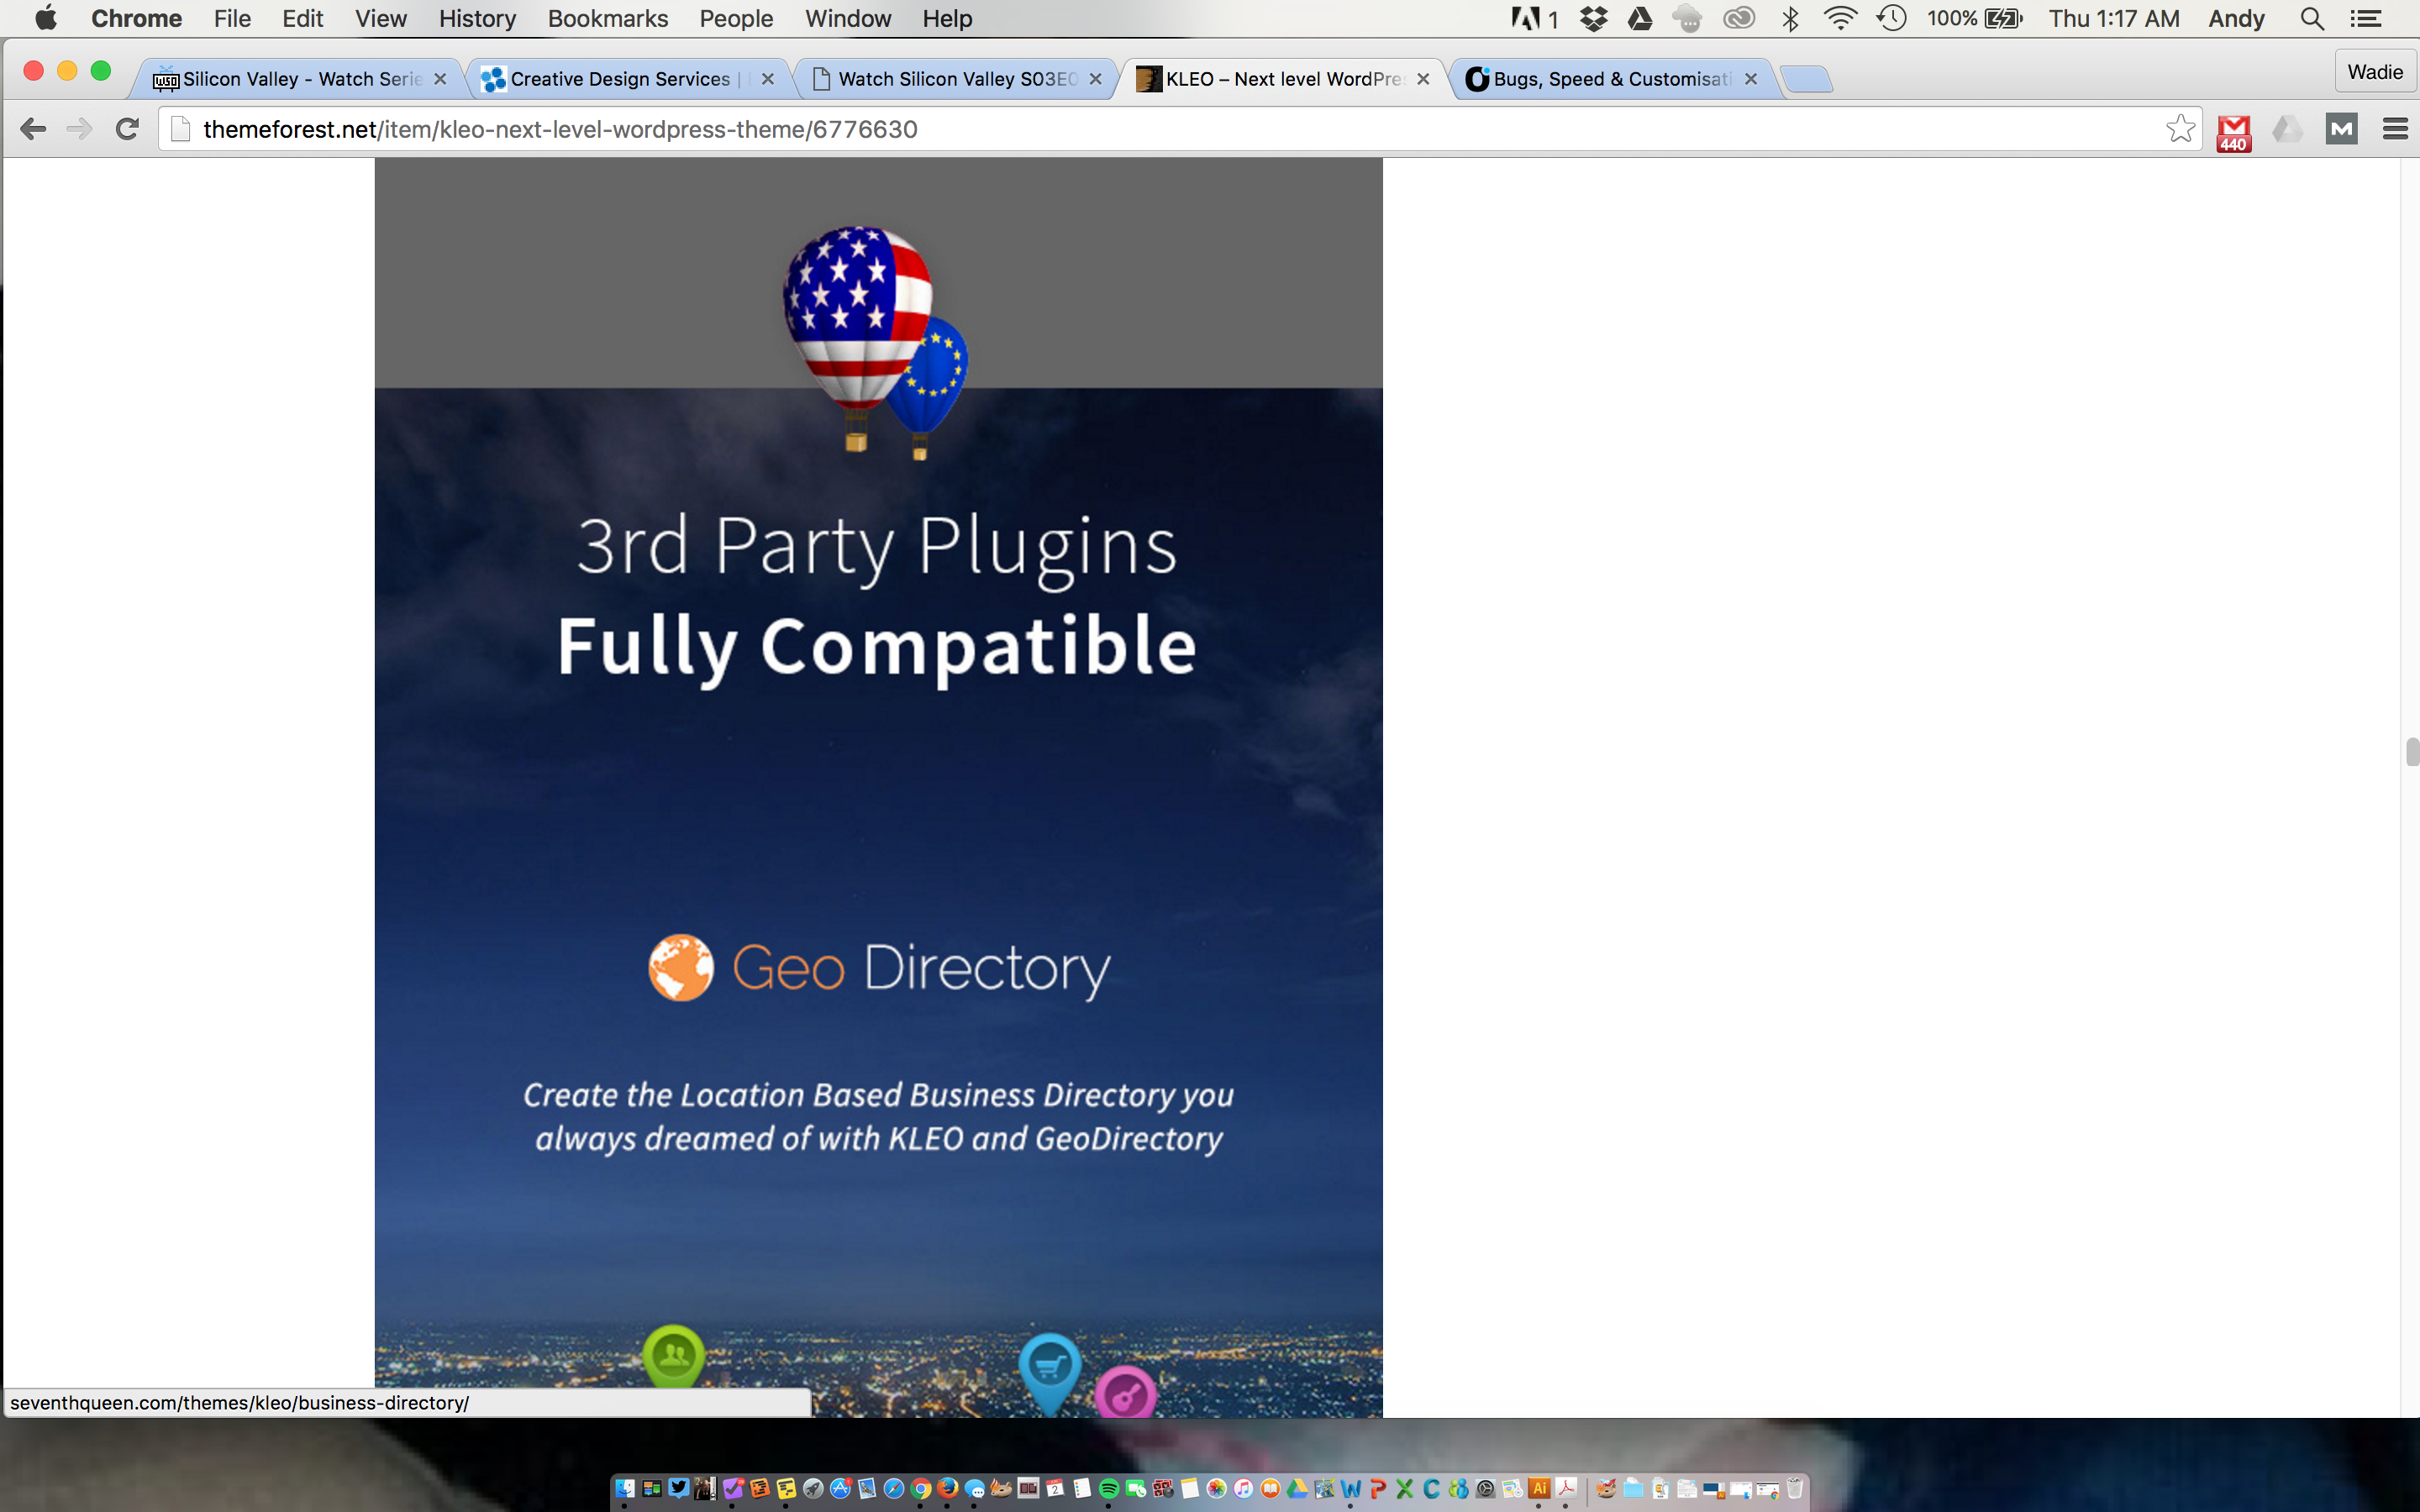Open the Bluetooth status menu
This screenshot has width=2420, height=1512.
click(1790, 18)
